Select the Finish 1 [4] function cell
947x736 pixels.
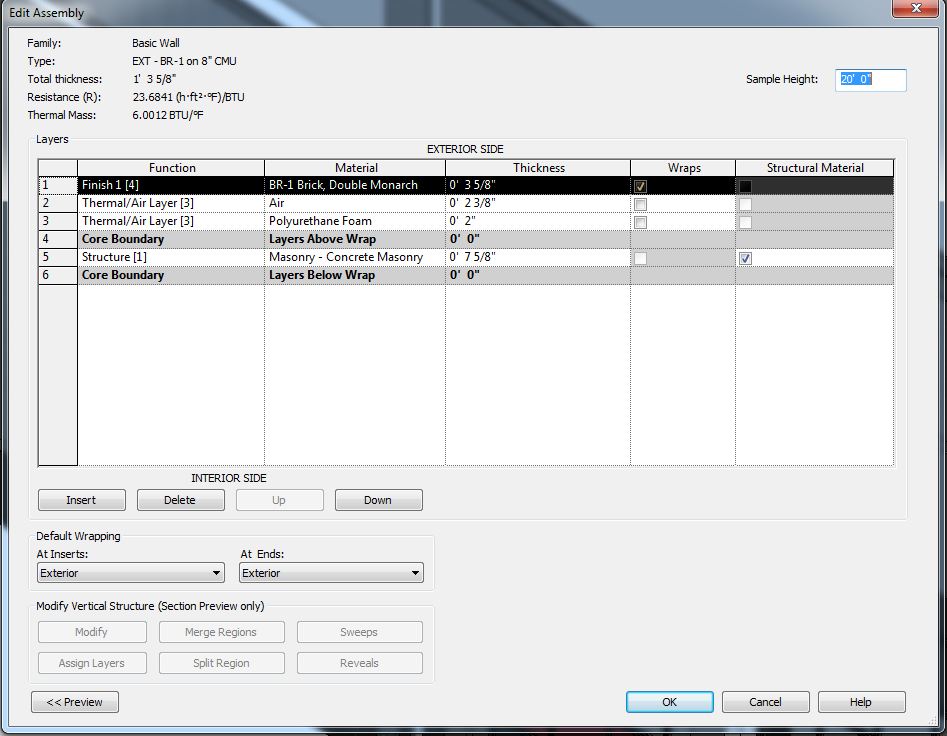tap(171, 185)
